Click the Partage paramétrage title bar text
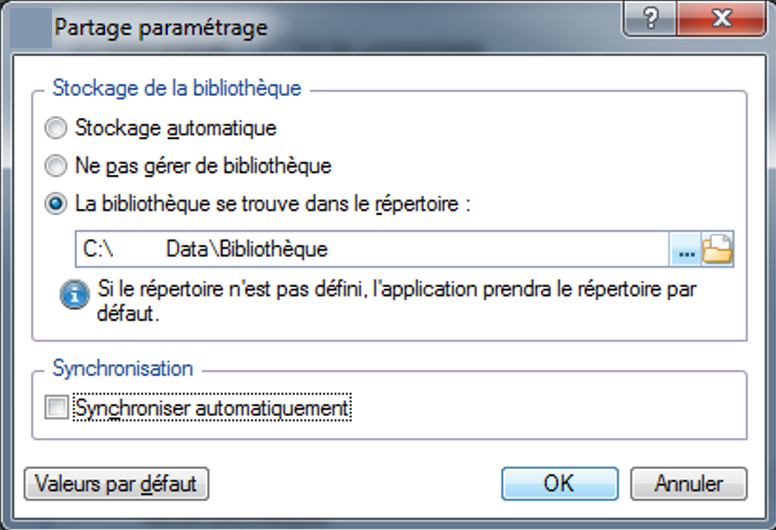 pos(161,28)
